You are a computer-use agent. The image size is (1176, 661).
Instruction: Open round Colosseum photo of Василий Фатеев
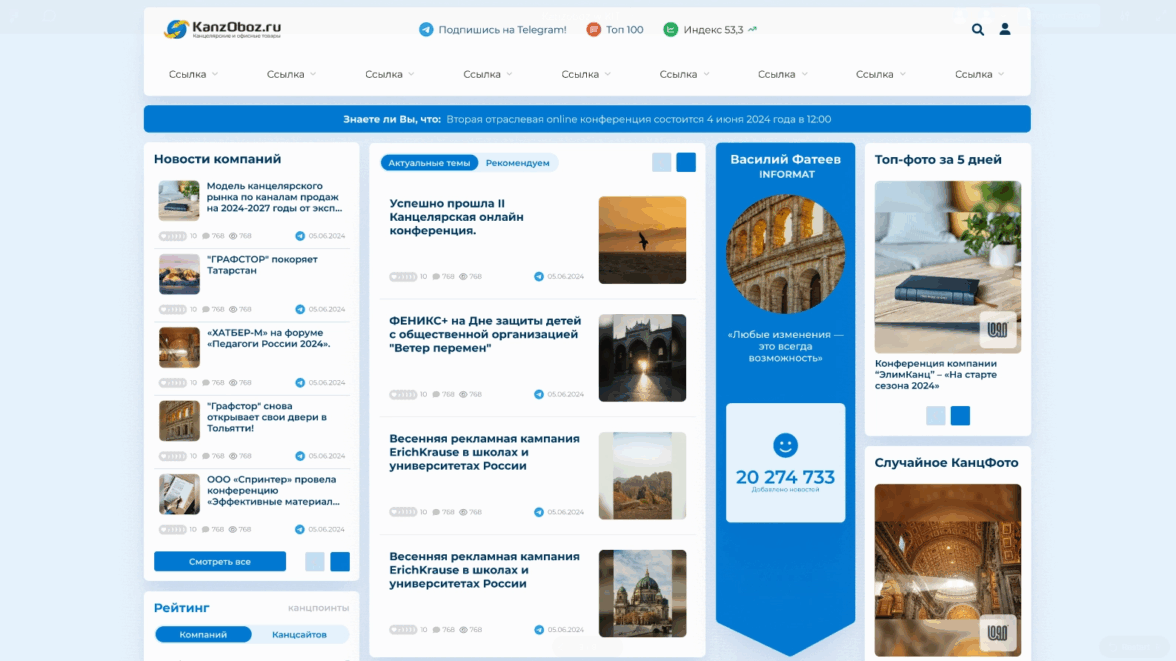pos(785,254)
